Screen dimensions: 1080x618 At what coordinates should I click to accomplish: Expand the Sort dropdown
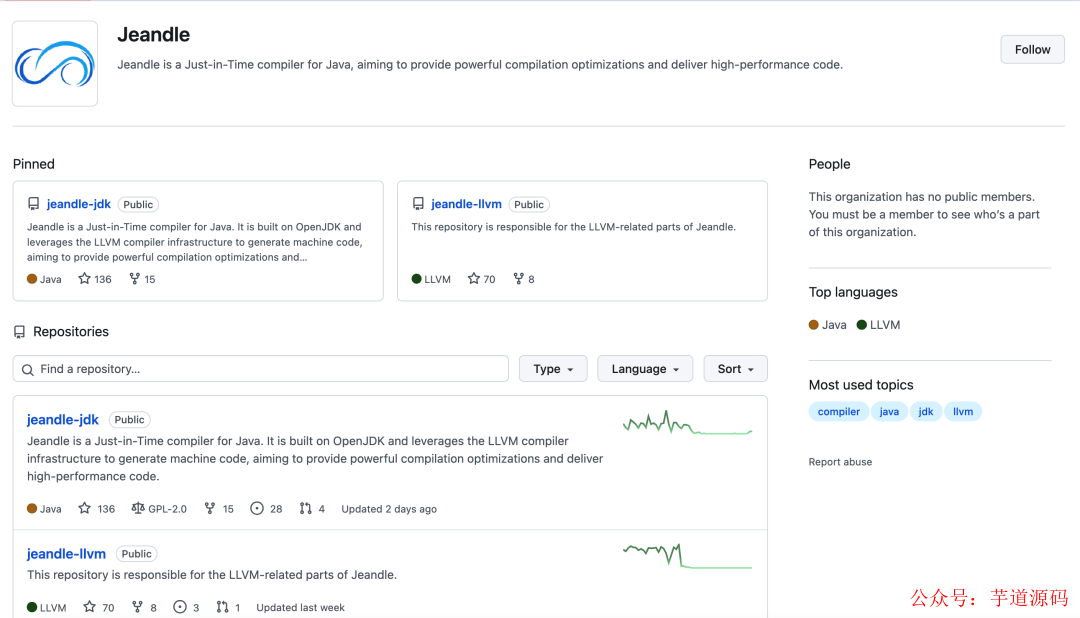[735, 369]
